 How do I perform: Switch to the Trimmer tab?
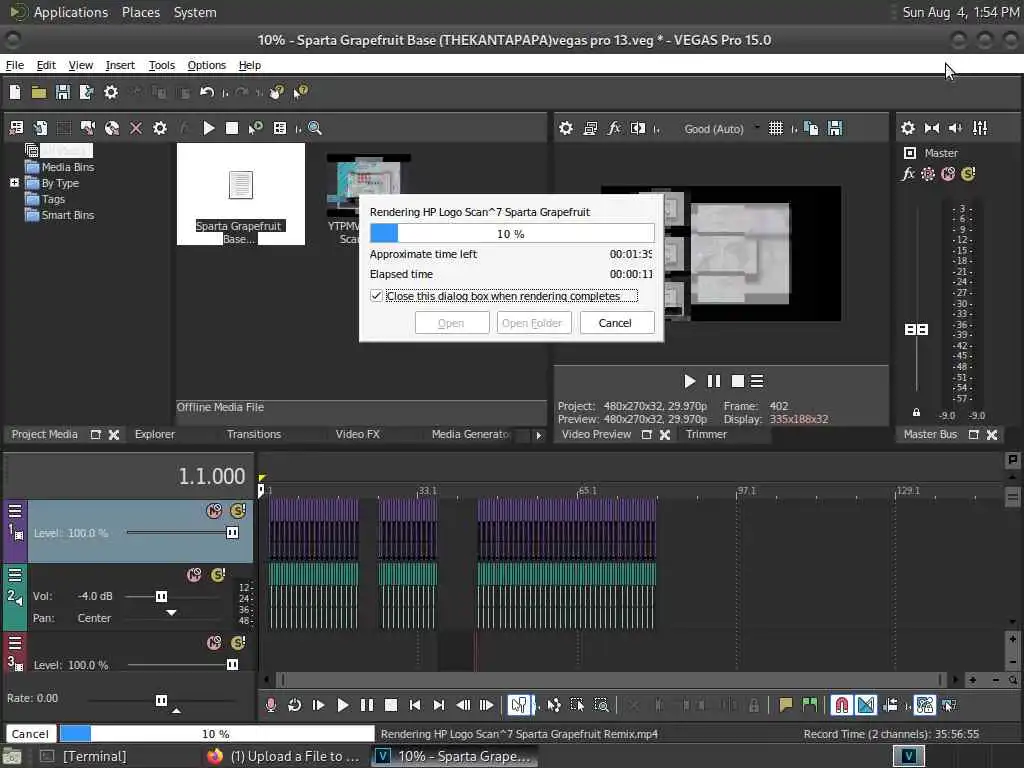tap(706, 434)
